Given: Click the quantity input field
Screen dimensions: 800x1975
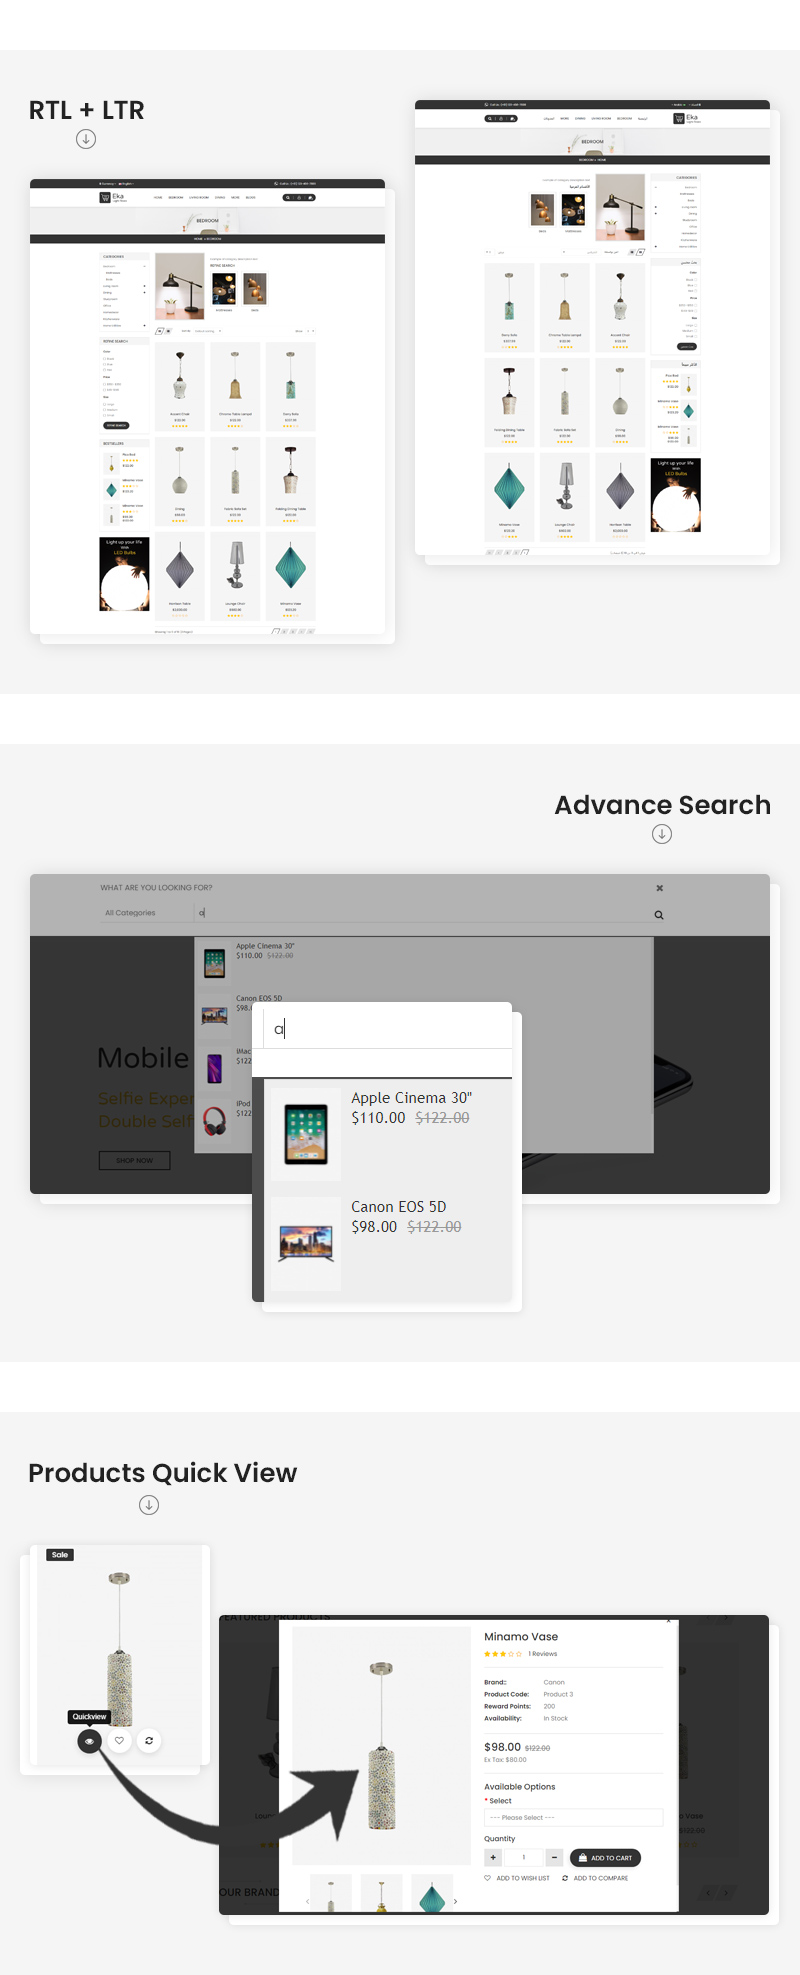Looking at the screenshot, I should point(524,1858).
